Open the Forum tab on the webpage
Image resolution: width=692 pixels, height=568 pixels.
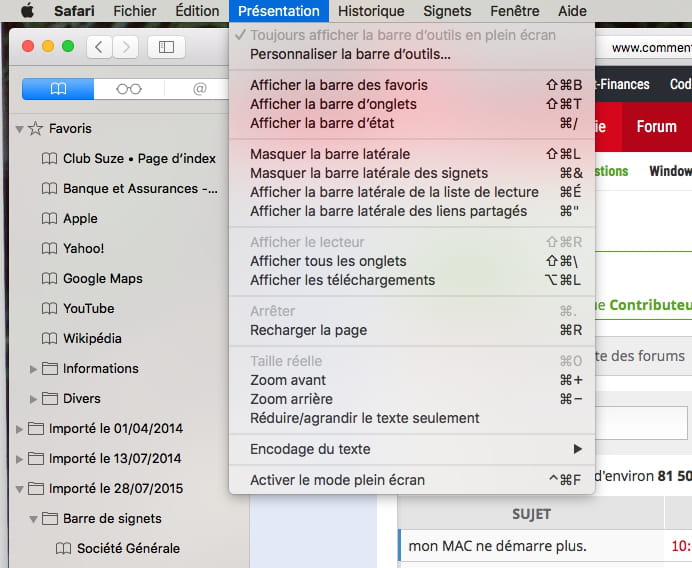click(x=657, y=127)
